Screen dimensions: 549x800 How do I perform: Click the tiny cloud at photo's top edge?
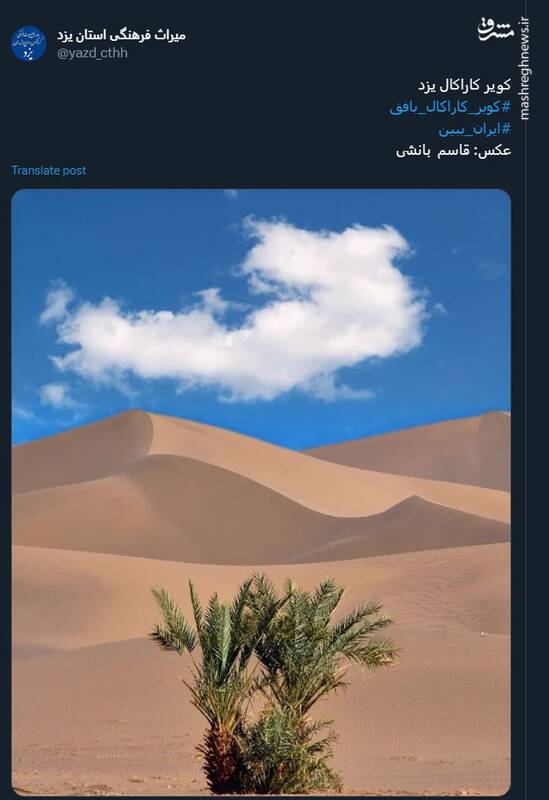coord(231,193)
